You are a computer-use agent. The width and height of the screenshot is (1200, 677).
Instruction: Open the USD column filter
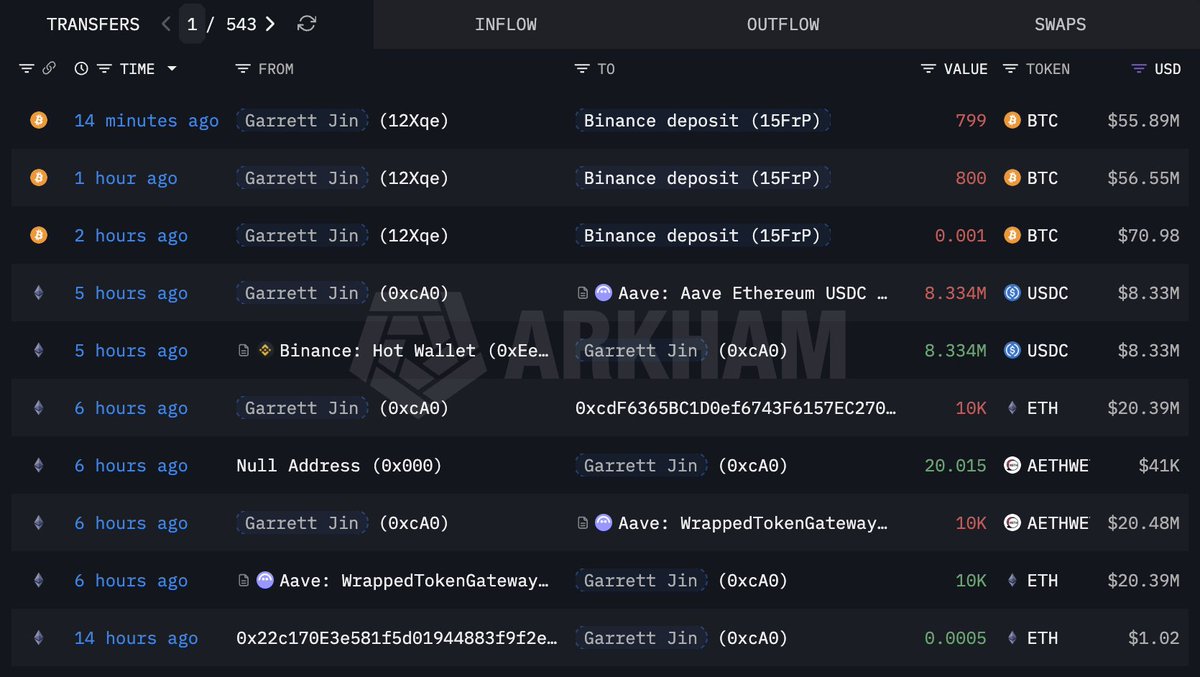[x=1138, y=69]
